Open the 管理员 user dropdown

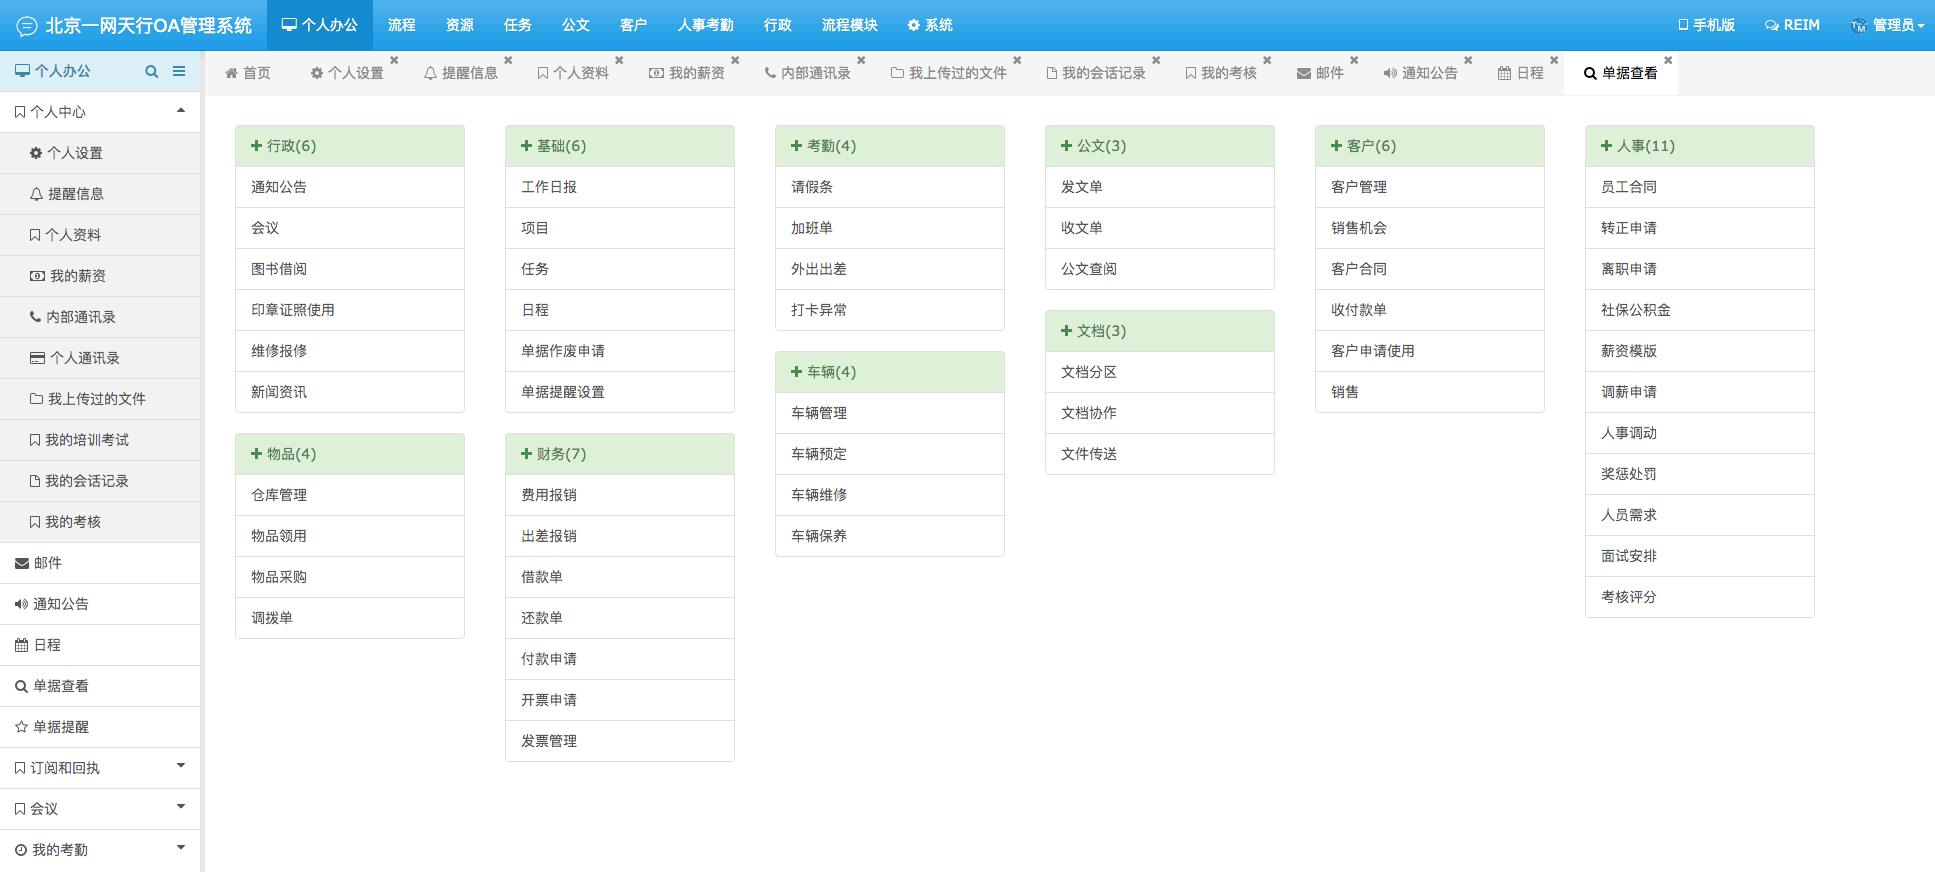1887,25
